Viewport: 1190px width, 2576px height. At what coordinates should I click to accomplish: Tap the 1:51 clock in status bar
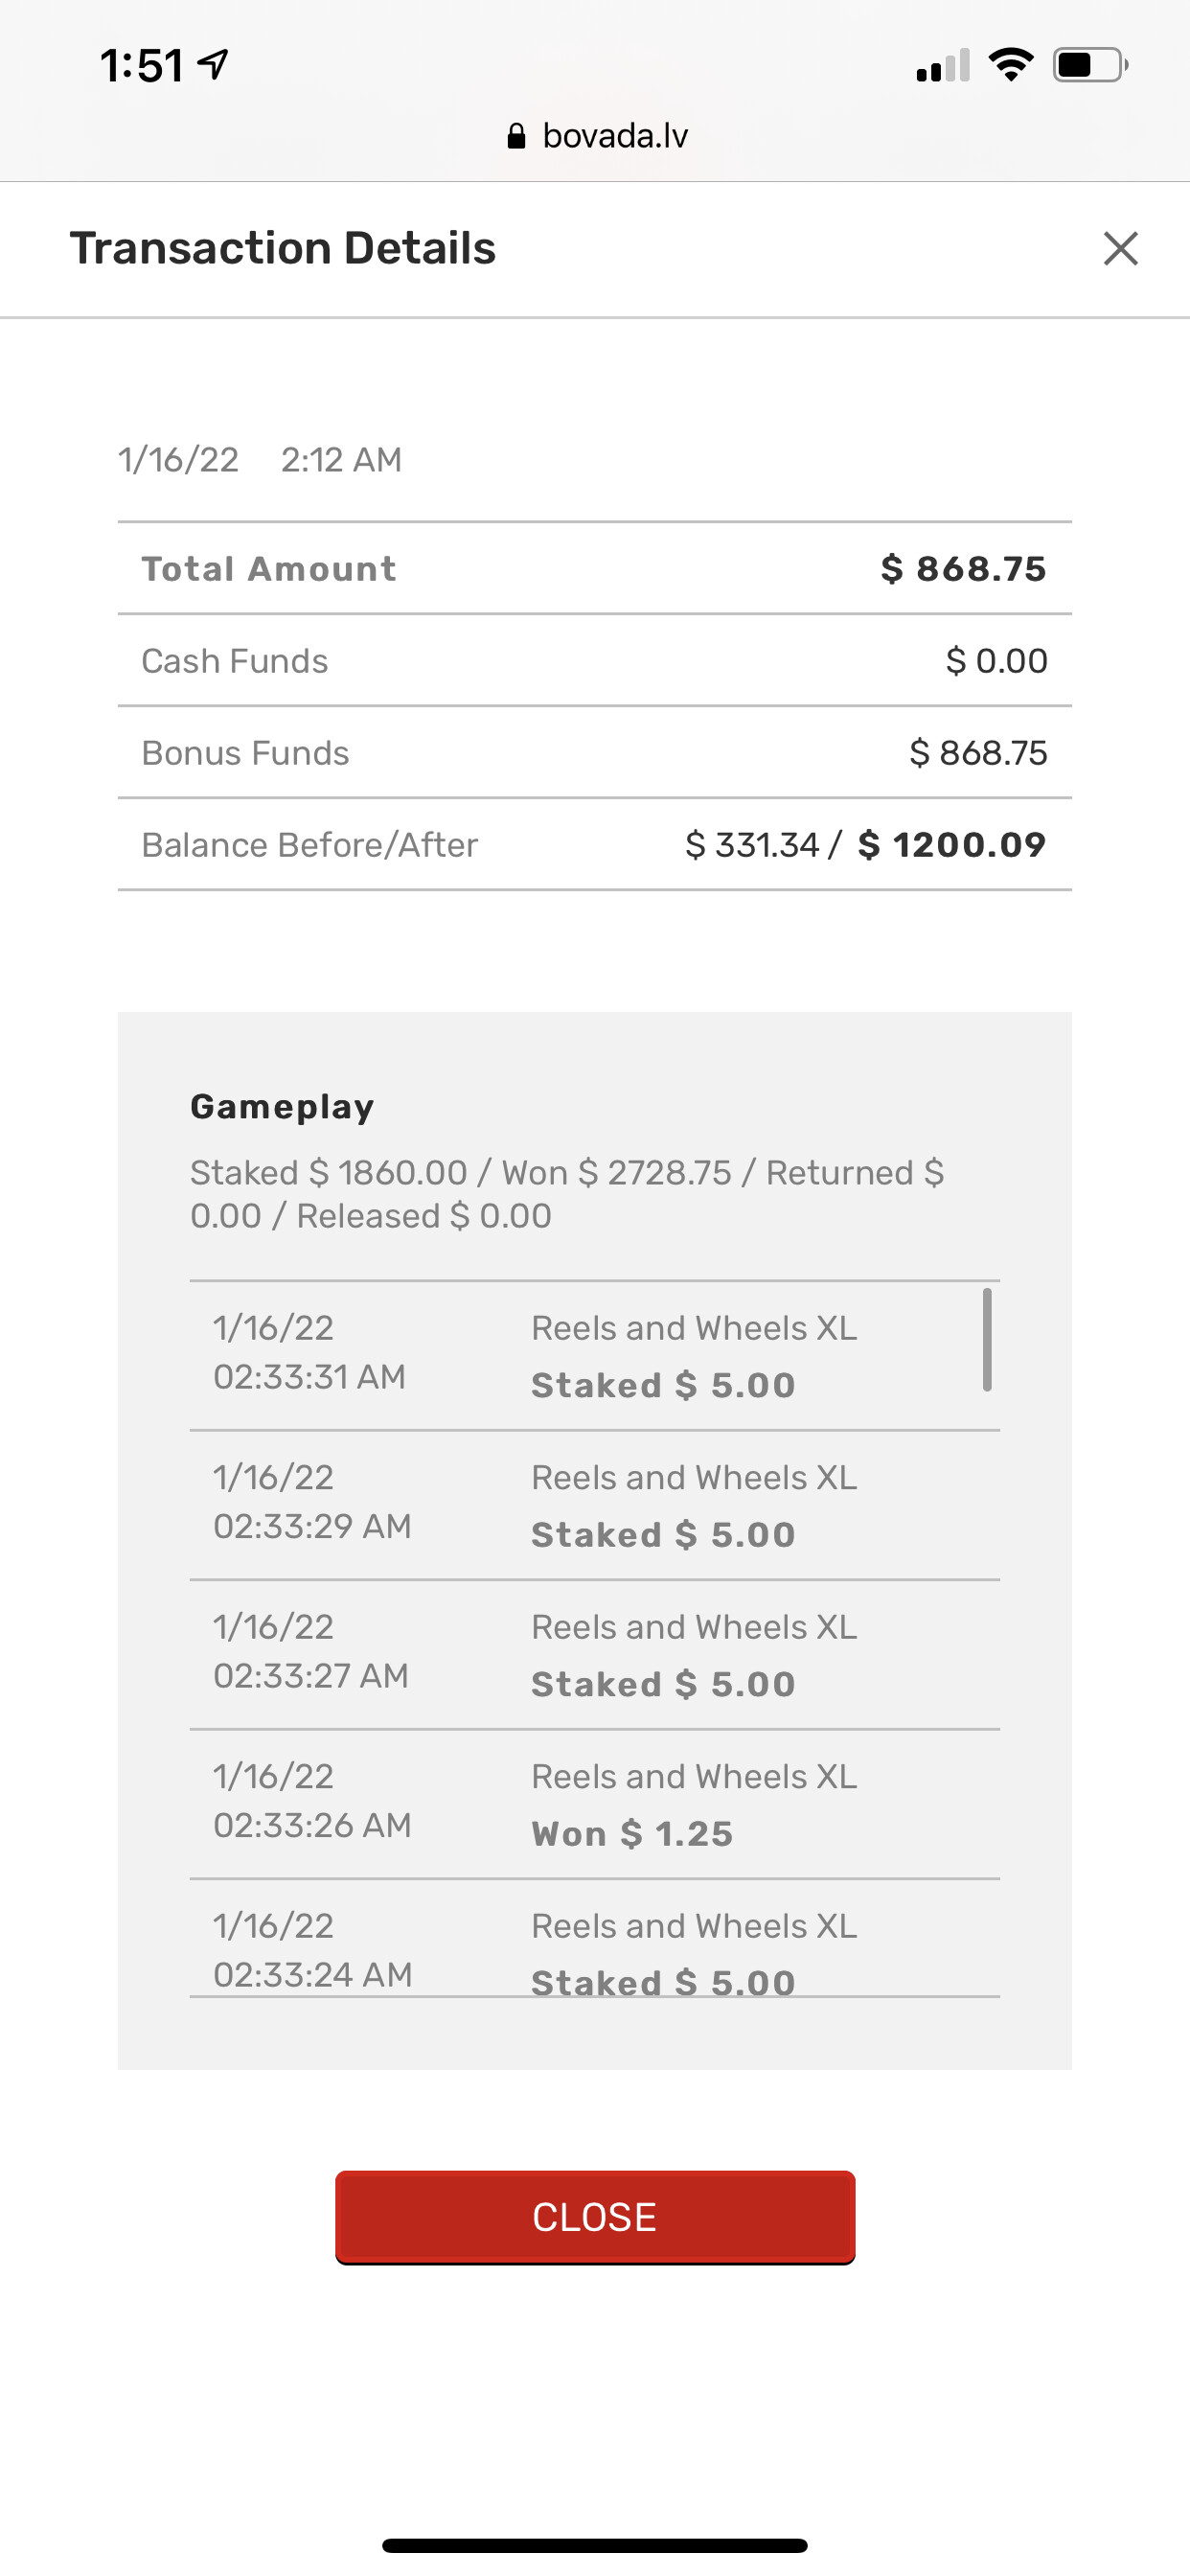(x=141, y=66)
